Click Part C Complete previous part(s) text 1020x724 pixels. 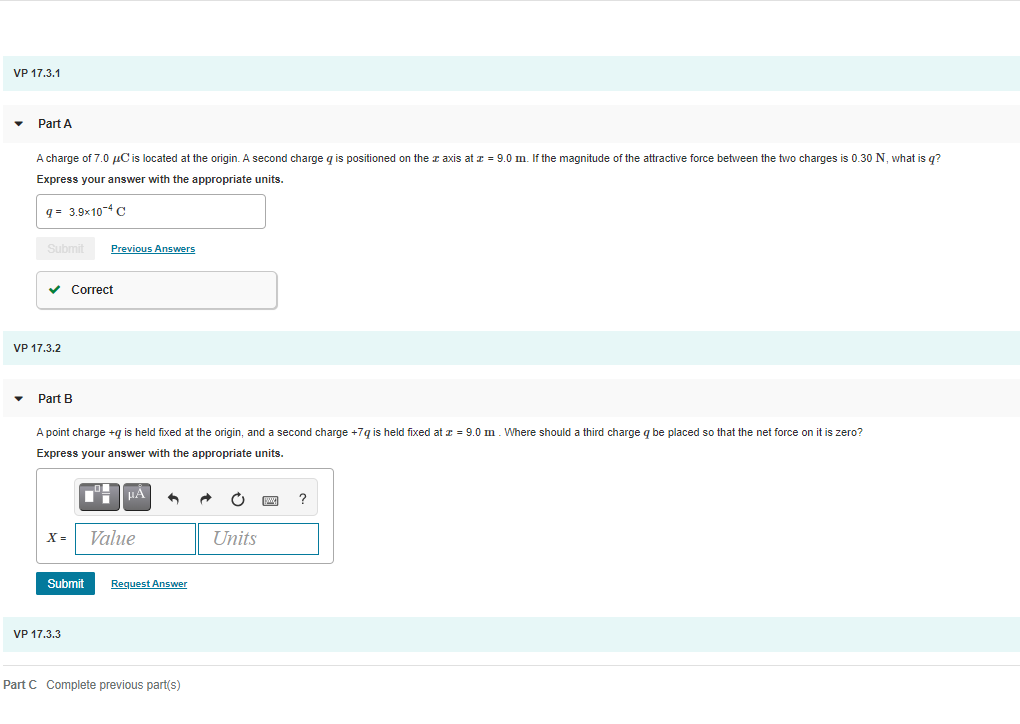click(x=92, y=685)
